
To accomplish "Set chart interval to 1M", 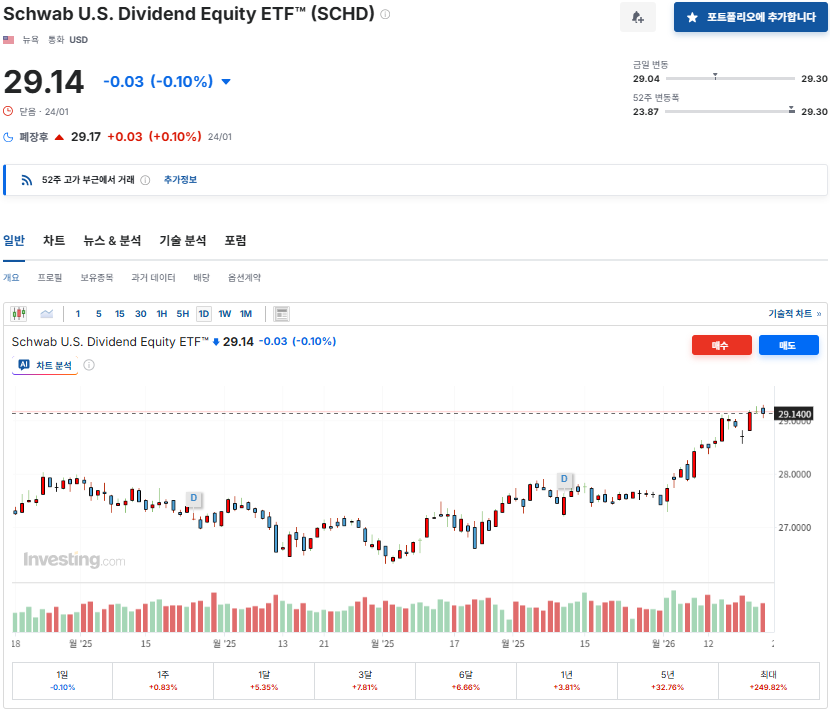I will coord(246,314).
